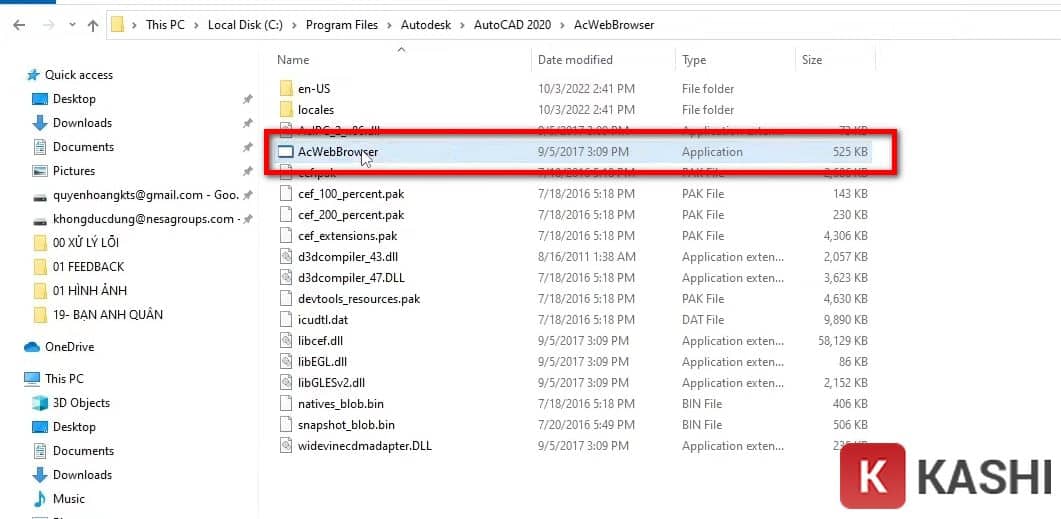Viewport: 1061px width, 519px height.
Task: Select Quick access star icon
Action: [33, 75]
